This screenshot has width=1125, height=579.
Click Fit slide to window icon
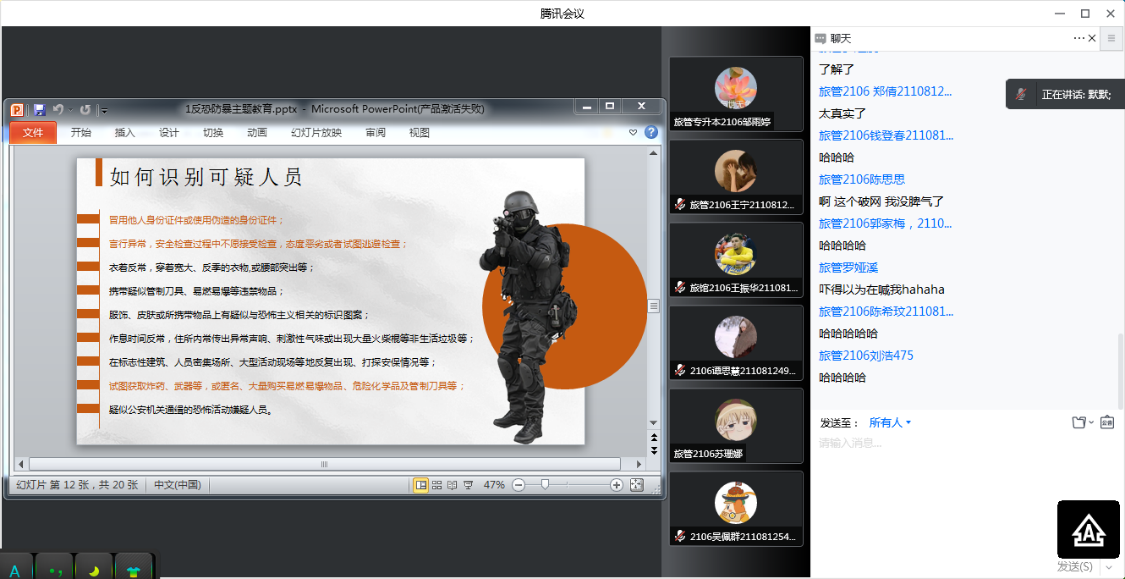click(636, 485)
